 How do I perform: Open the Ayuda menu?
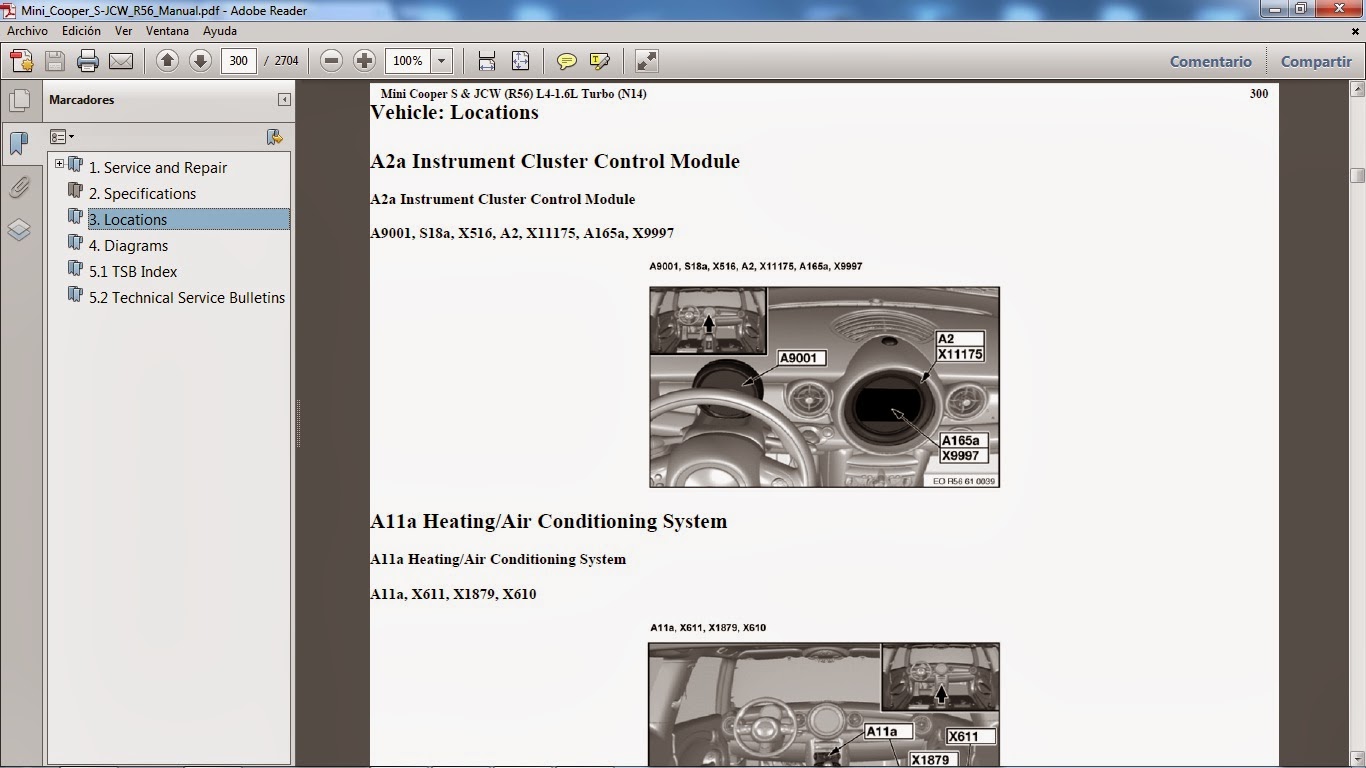[x=220, y=31]
